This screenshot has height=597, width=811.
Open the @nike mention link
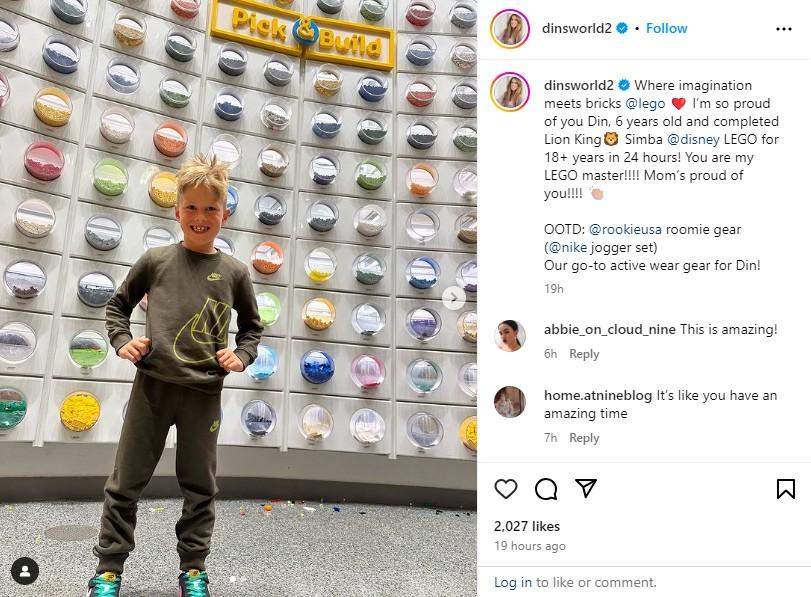567,248
